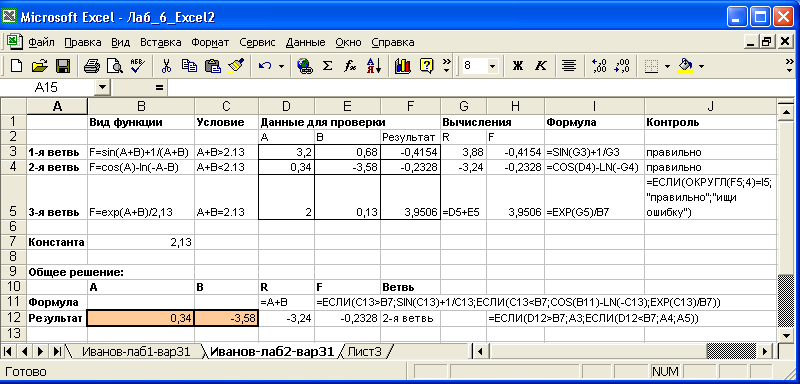Click the Center alignment icon
Viewport: 800px width, 384px height.
(569, 66)
